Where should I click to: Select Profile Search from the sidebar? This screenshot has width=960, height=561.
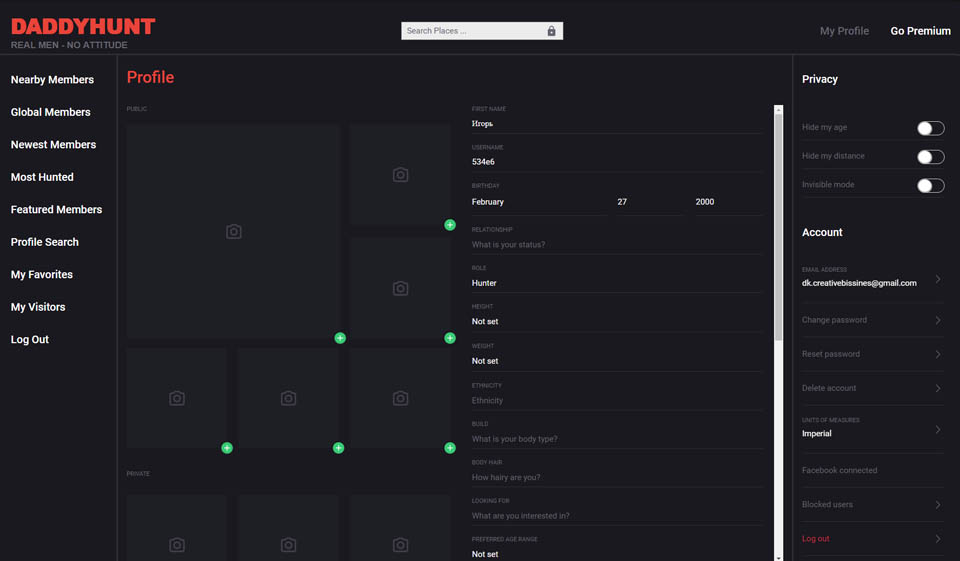pyautogui.click(x=45, y=242)
